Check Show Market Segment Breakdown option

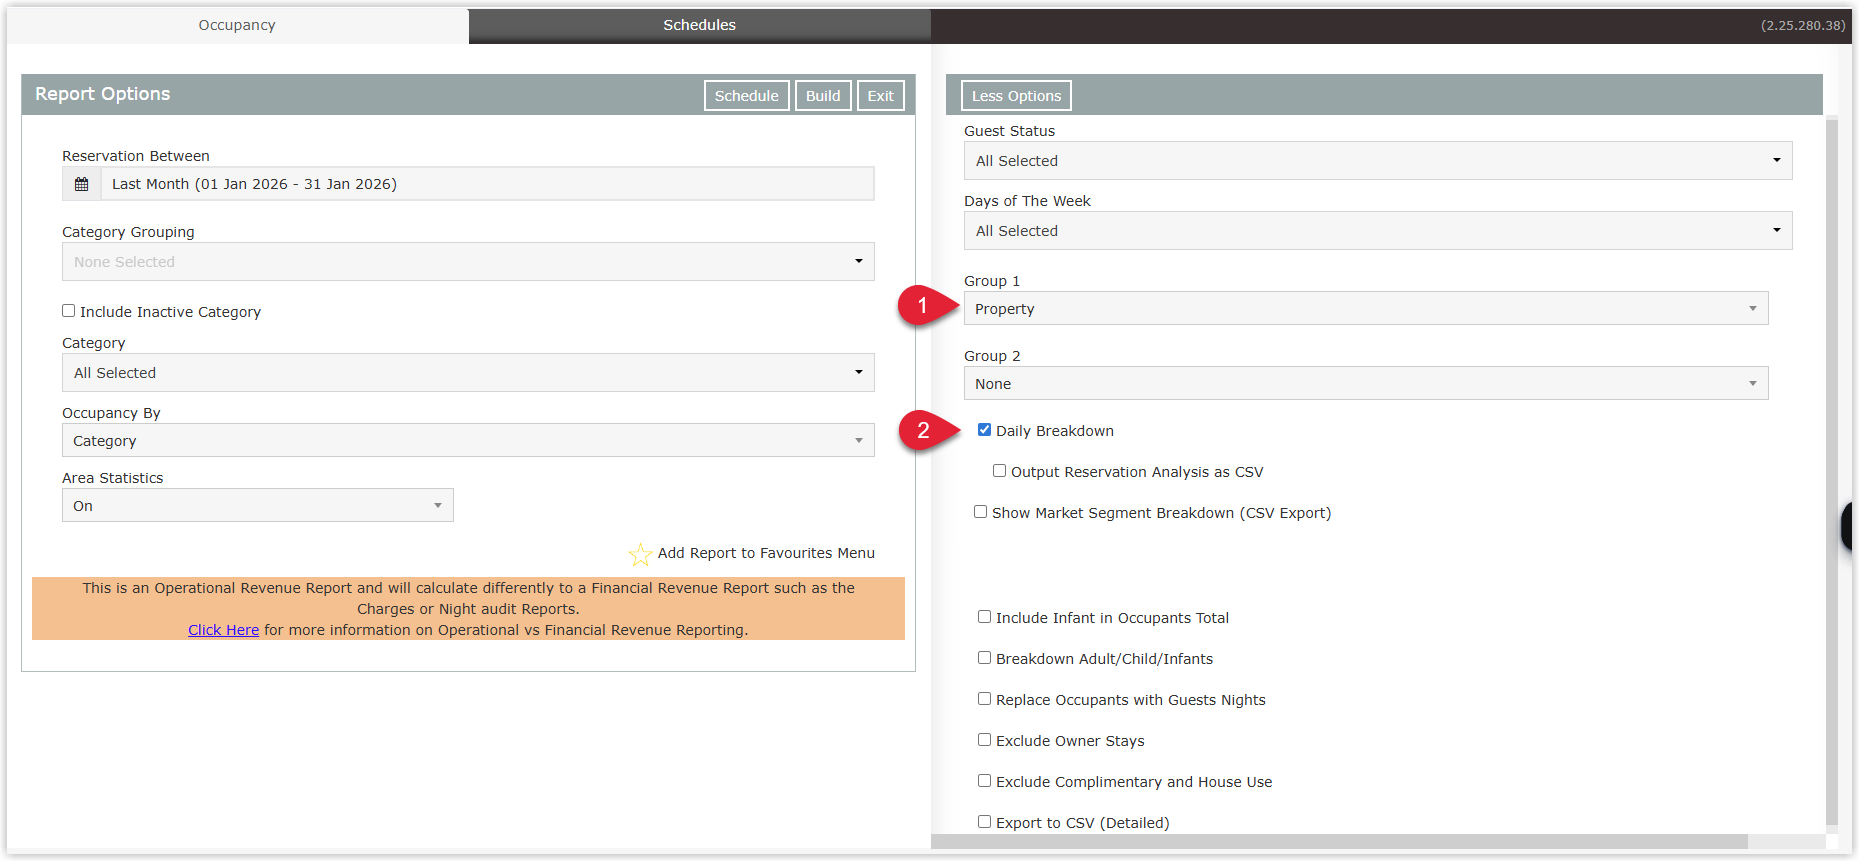coord(980,512)
